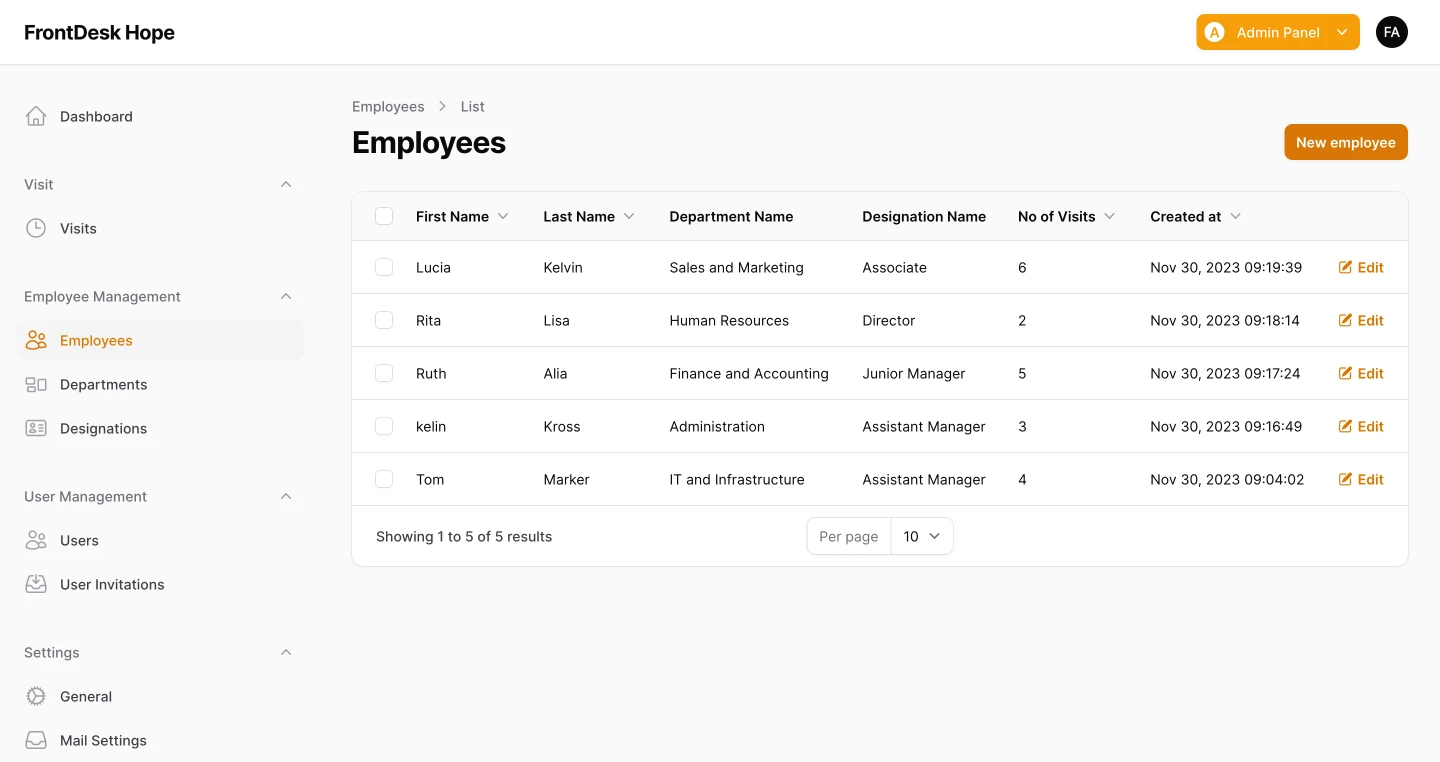Sort by First Name column

pos(462,216)
